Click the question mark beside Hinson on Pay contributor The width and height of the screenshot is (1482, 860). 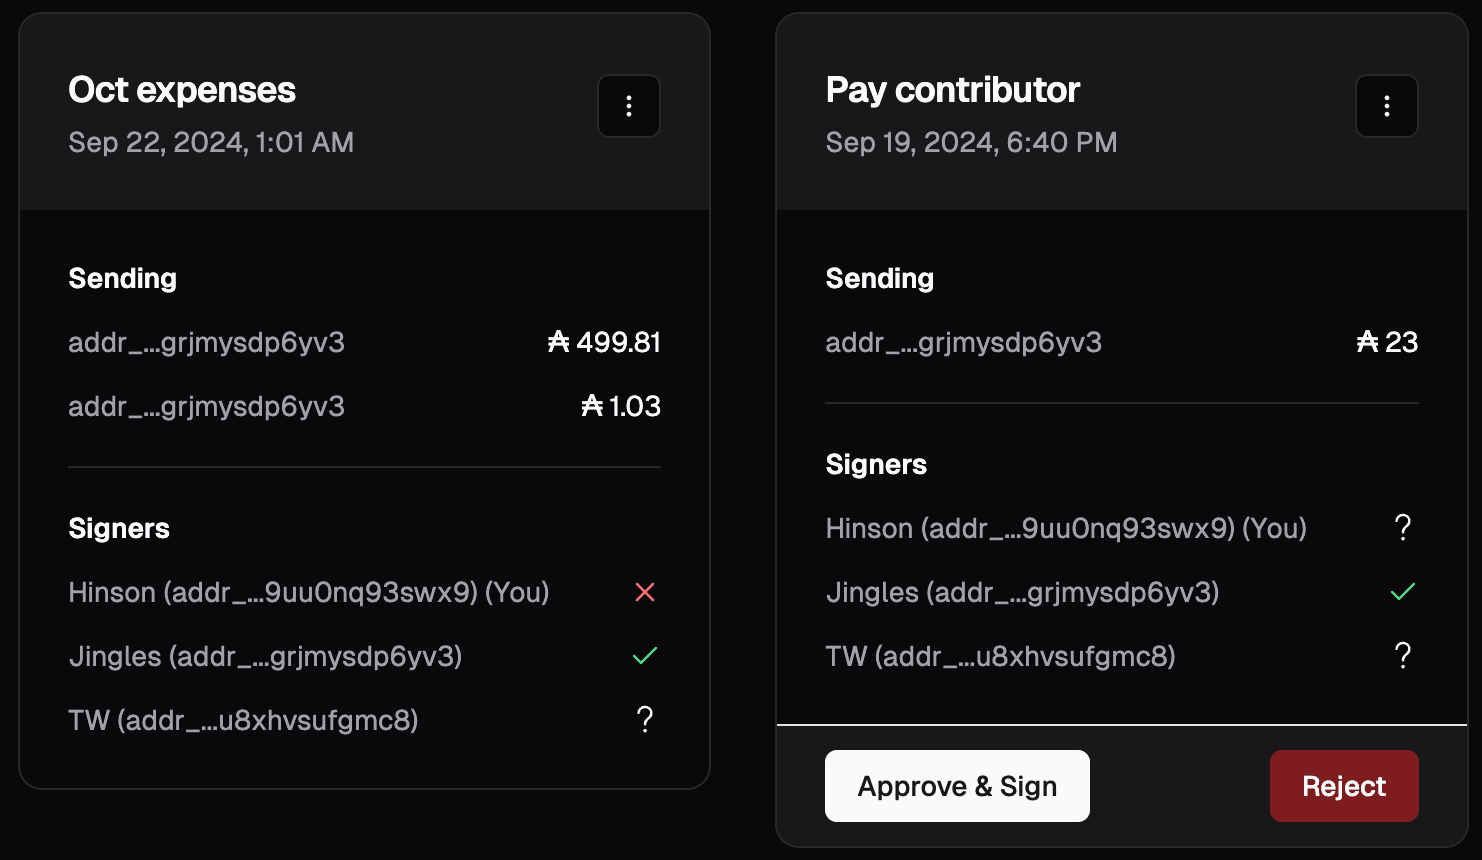tap(1403, 527)
